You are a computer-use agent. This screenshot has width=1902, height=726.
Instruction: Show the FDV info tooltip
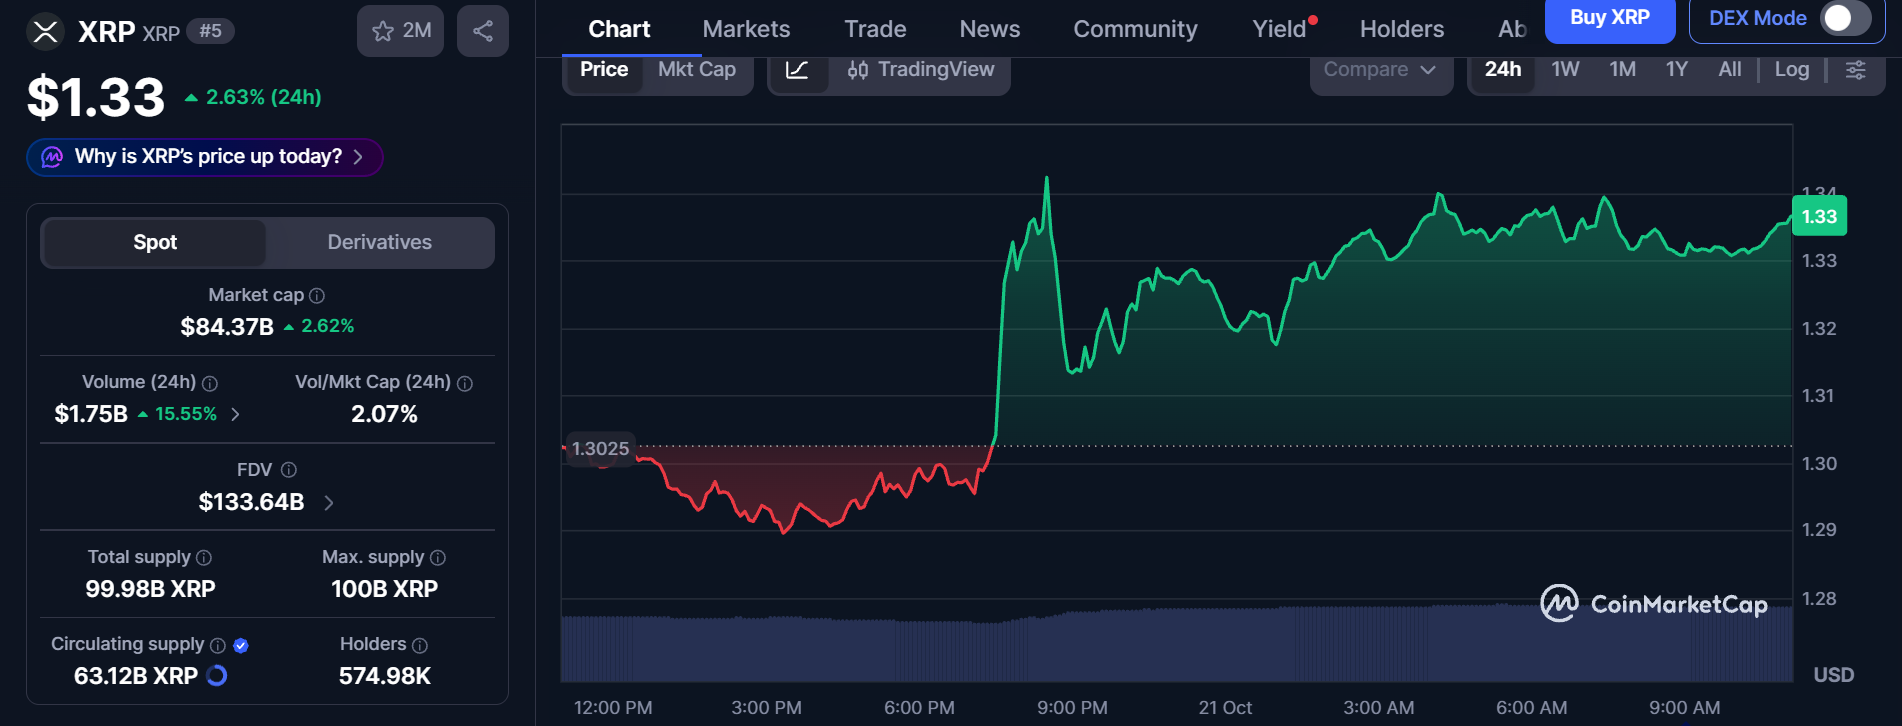pyautogui.click(x=289, y=470)
